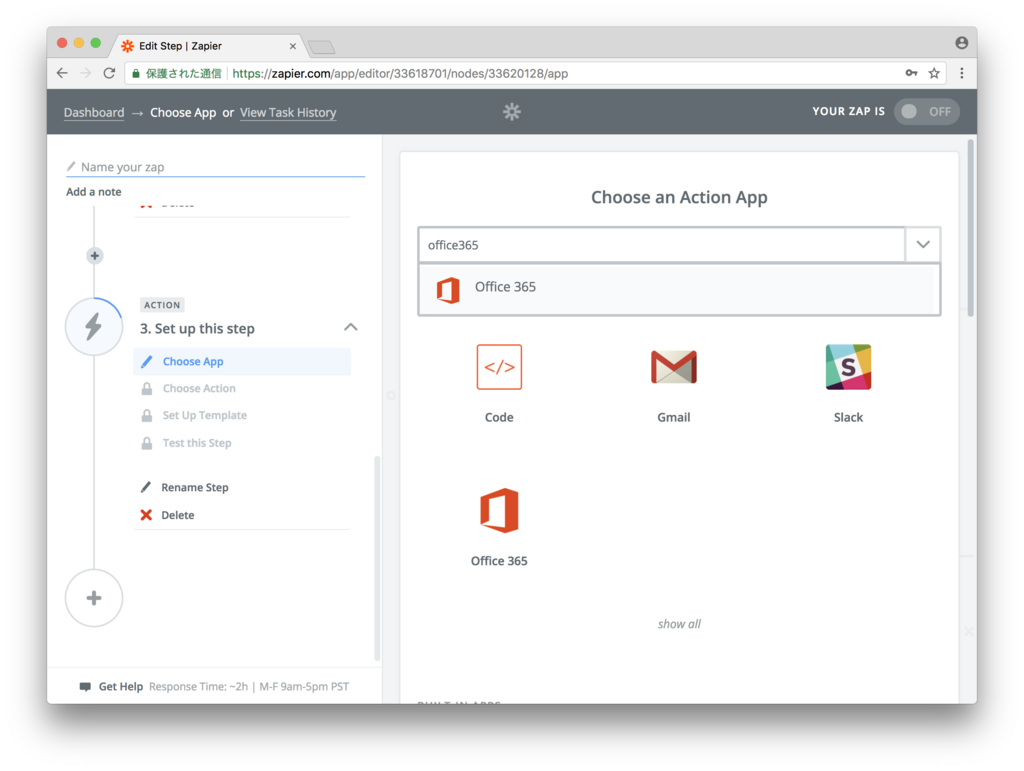Click the Add a note link
Image resolution: width=1024 pixels, height=771 pixels.
tap(93, 192)
